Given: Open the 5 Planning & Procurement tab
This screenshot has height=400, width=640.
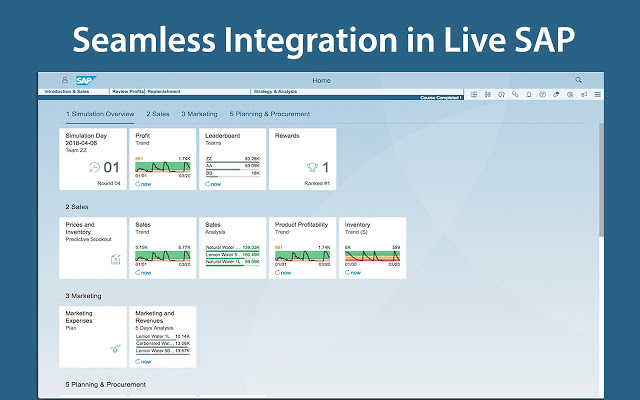Looking at the screenshot, I should 270,114.
